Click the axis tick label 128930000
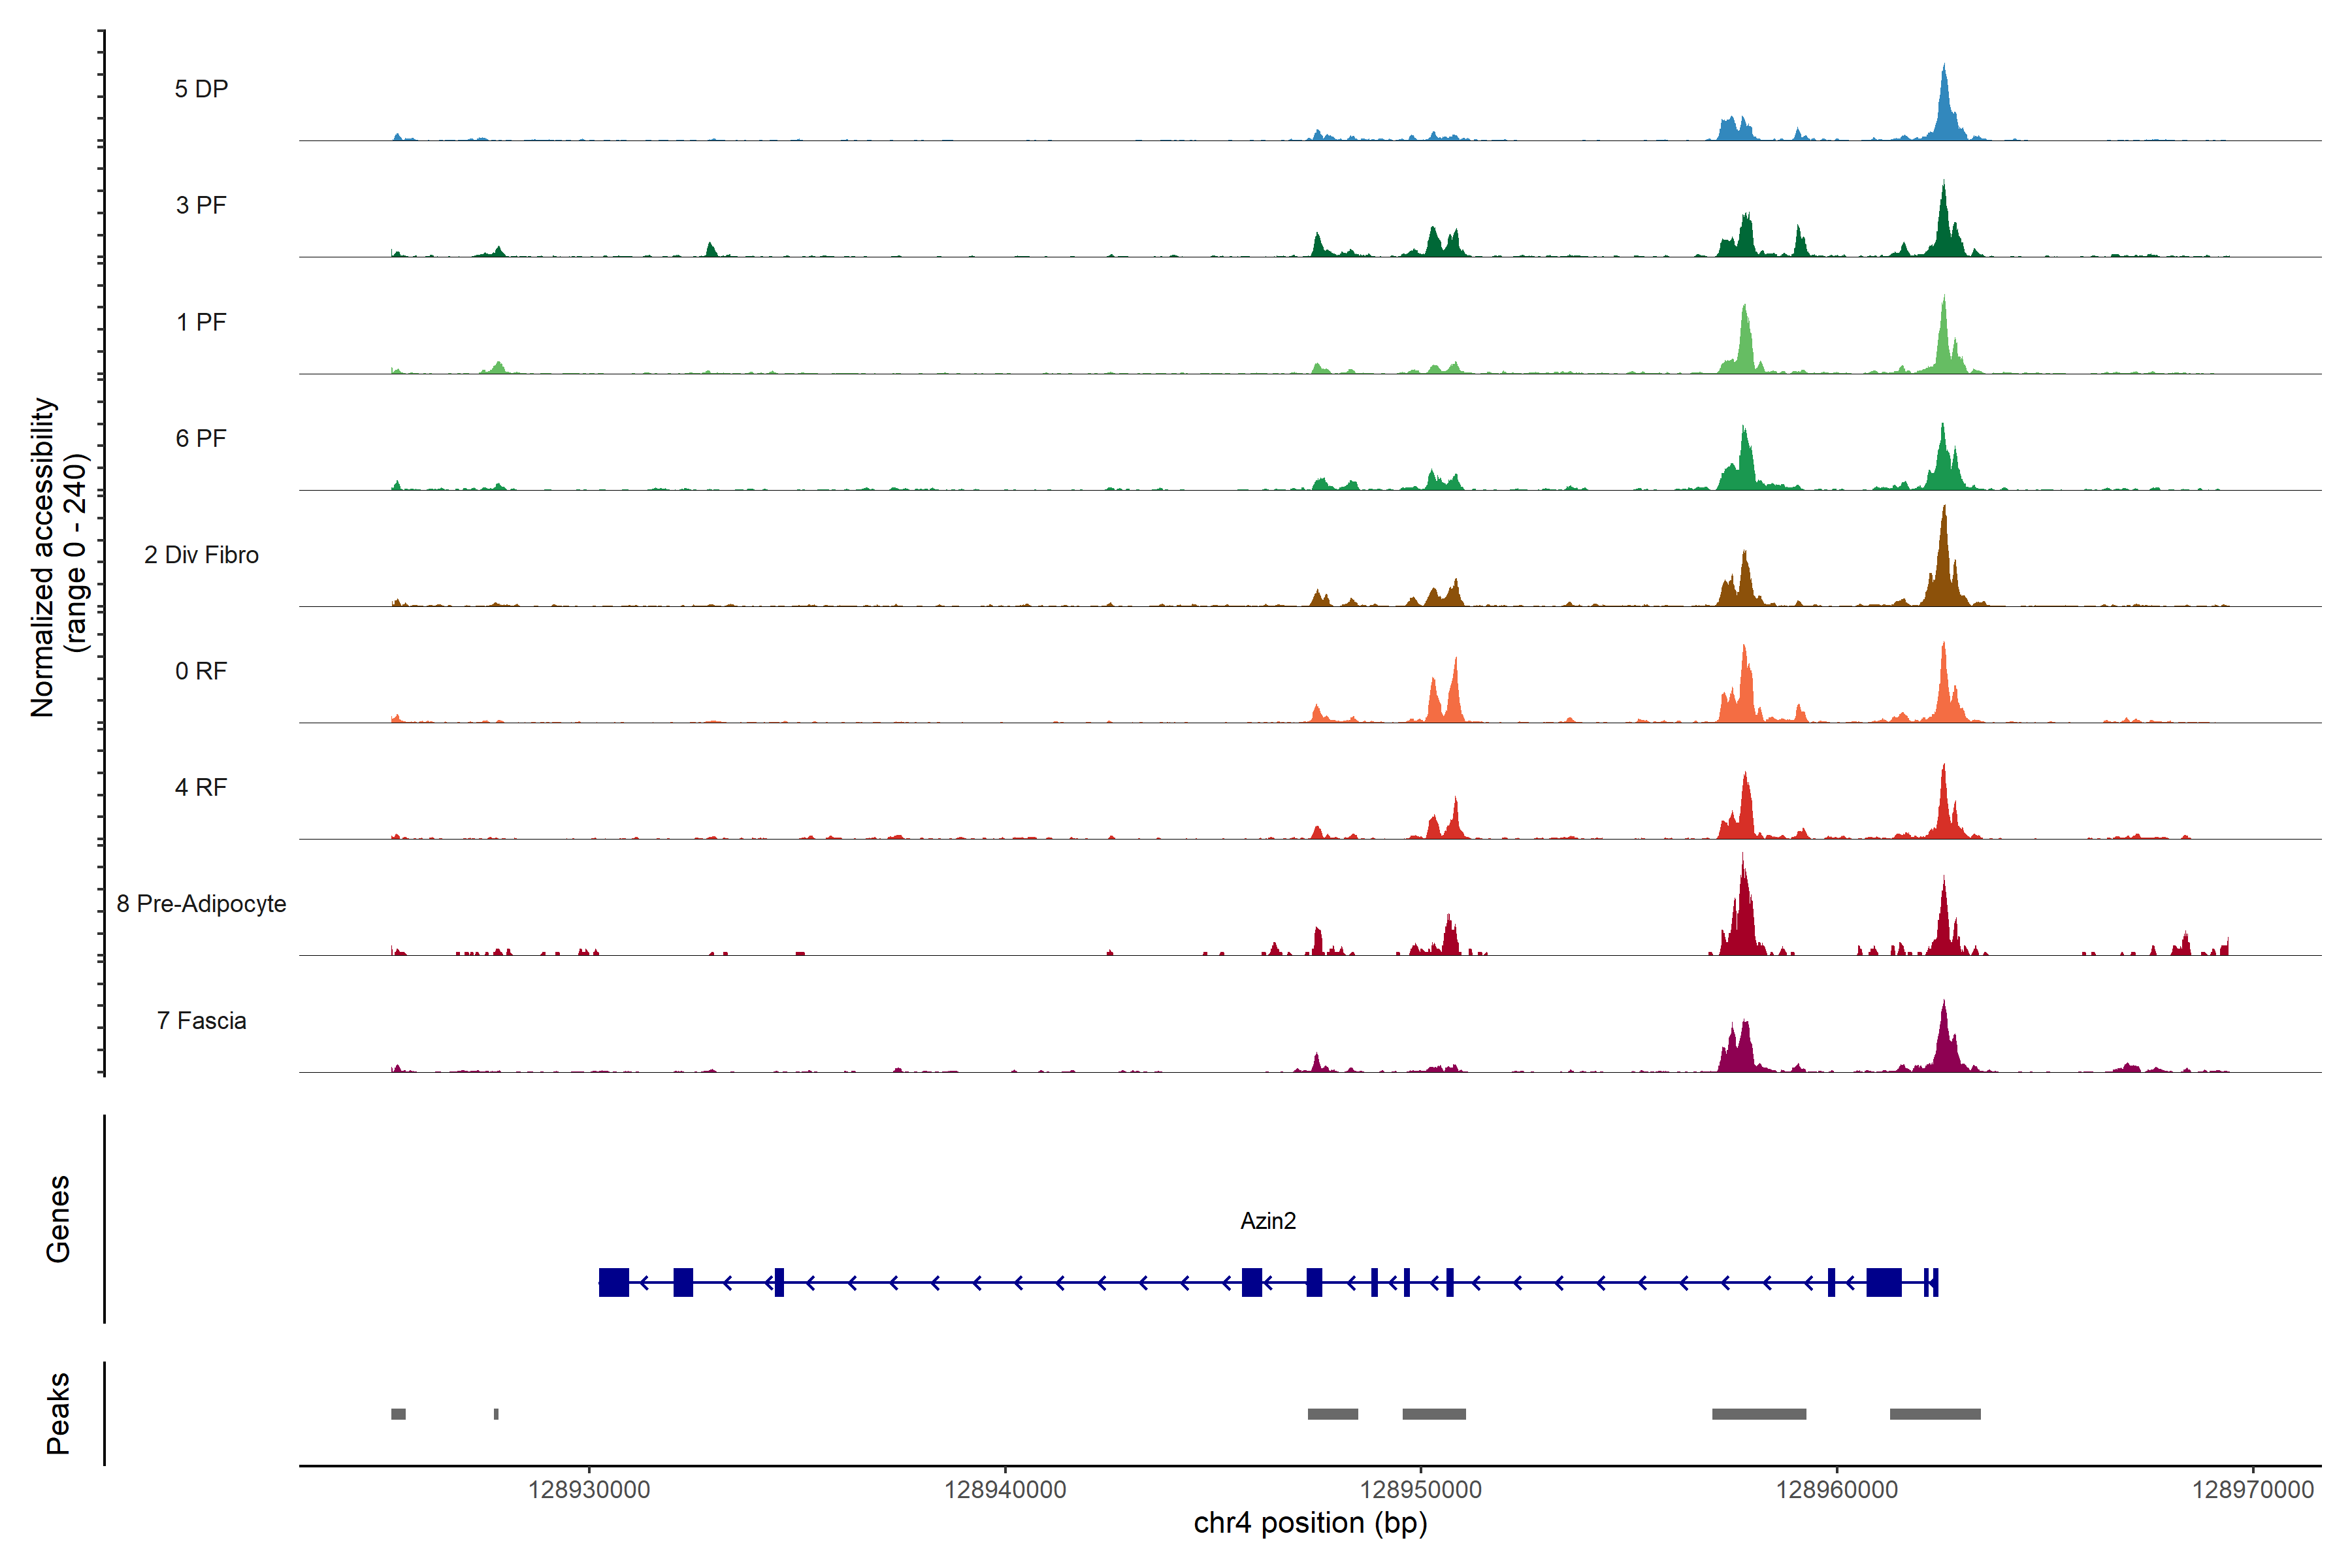This screenshot has width=2352, height=1568. pyautogui.click(x=589, y=1490)
